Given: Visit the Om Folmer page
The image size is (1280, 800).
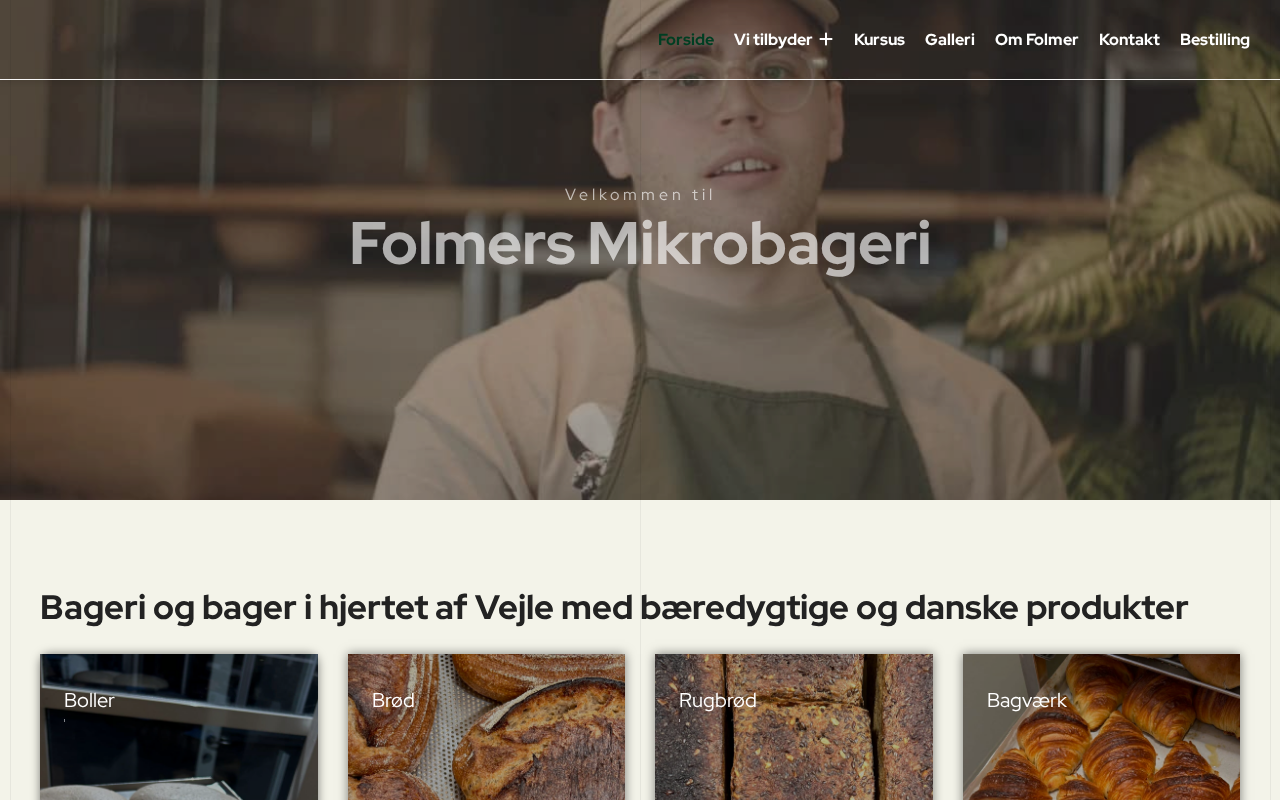Looking at the screenshot, I should tap(1037, 39).
